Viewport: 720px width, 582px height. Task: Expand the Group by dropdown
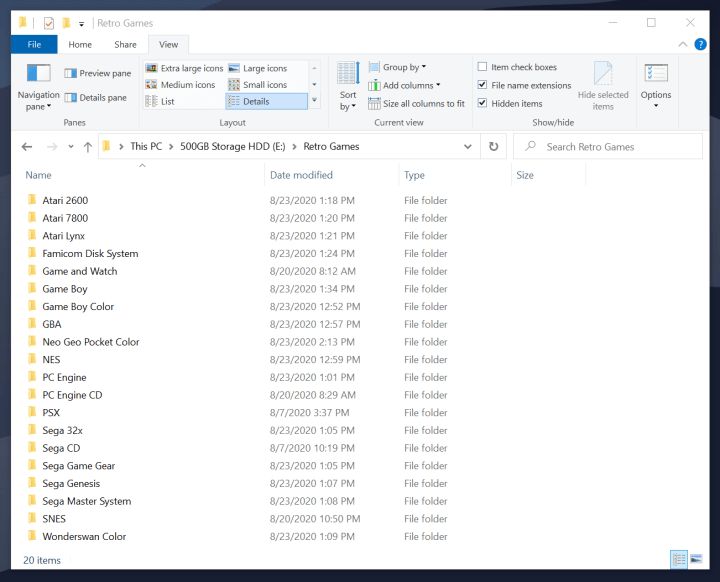click(403, 67)
